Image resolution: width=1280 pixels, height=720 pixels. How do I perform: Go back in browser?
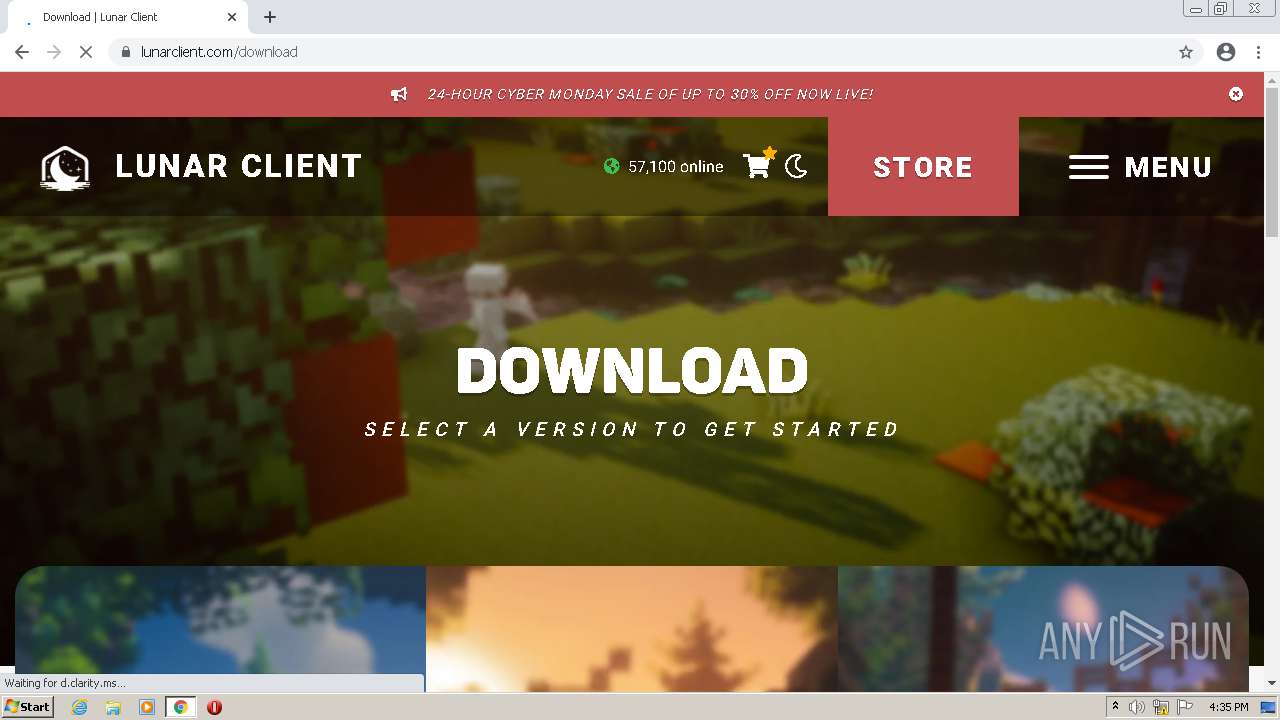[x=22, y=52]
